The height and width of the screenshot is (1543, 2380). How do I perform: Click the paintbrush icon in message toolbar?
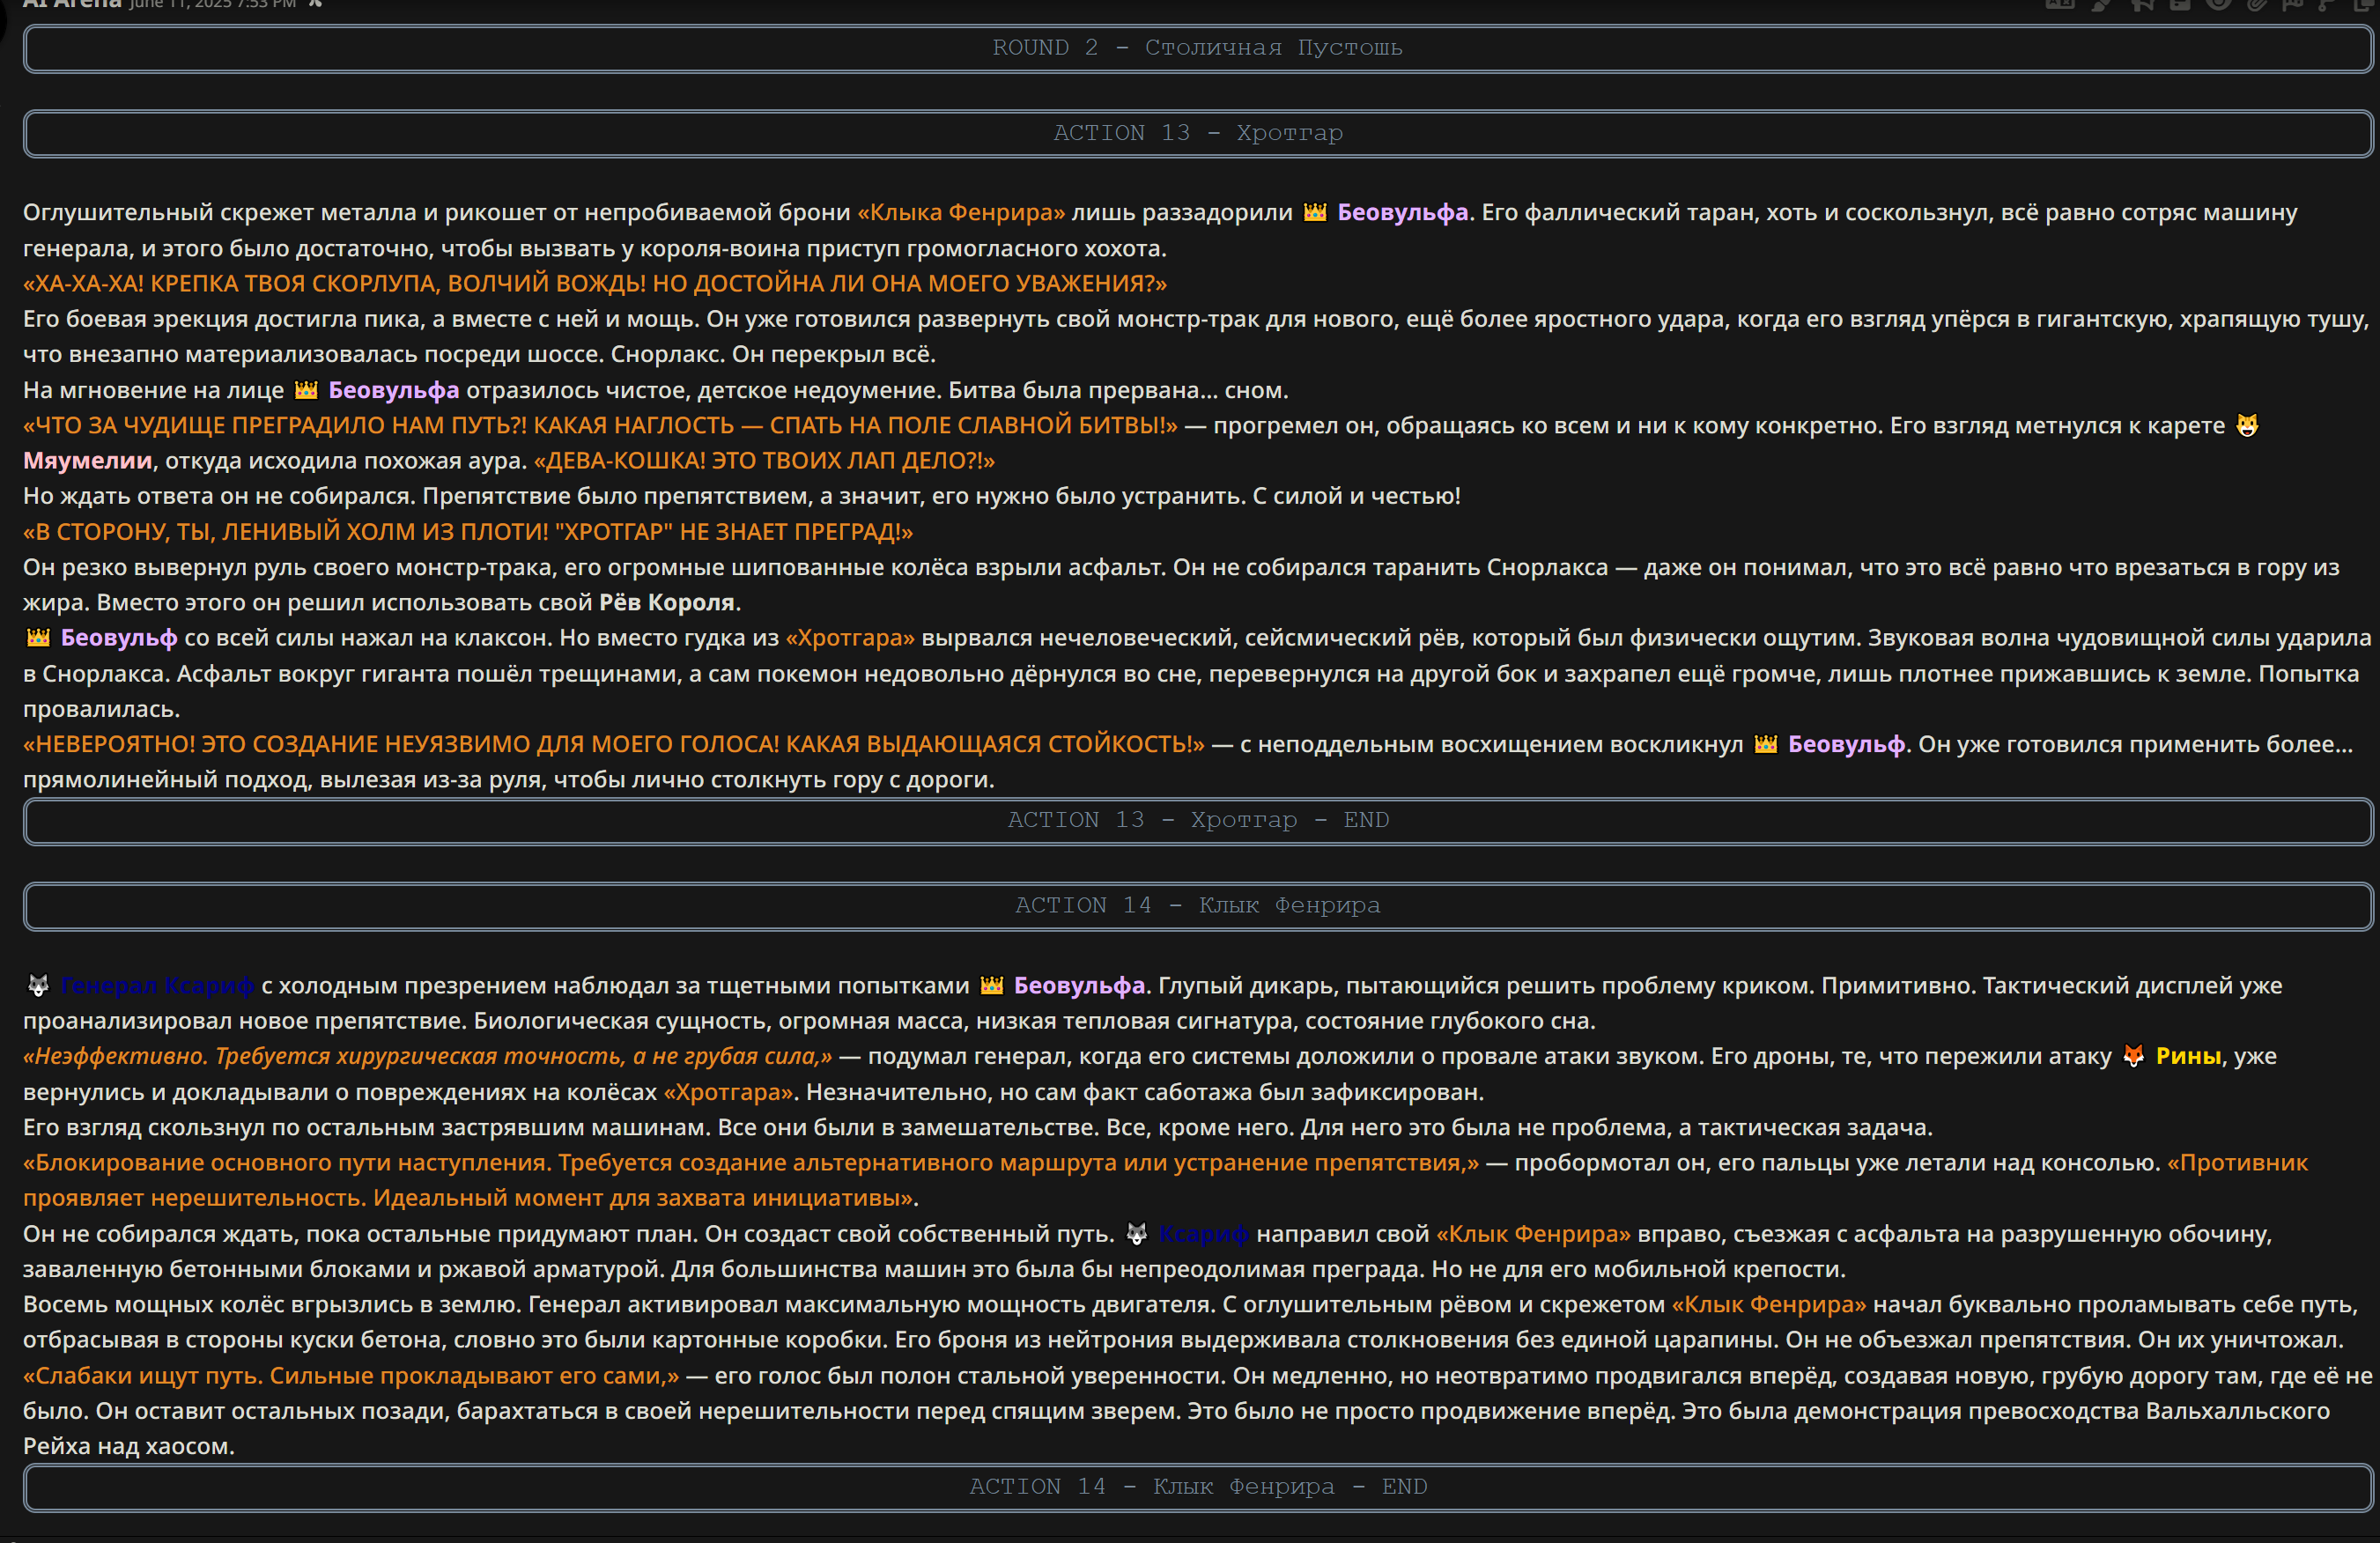click(x=2101, y=5)
